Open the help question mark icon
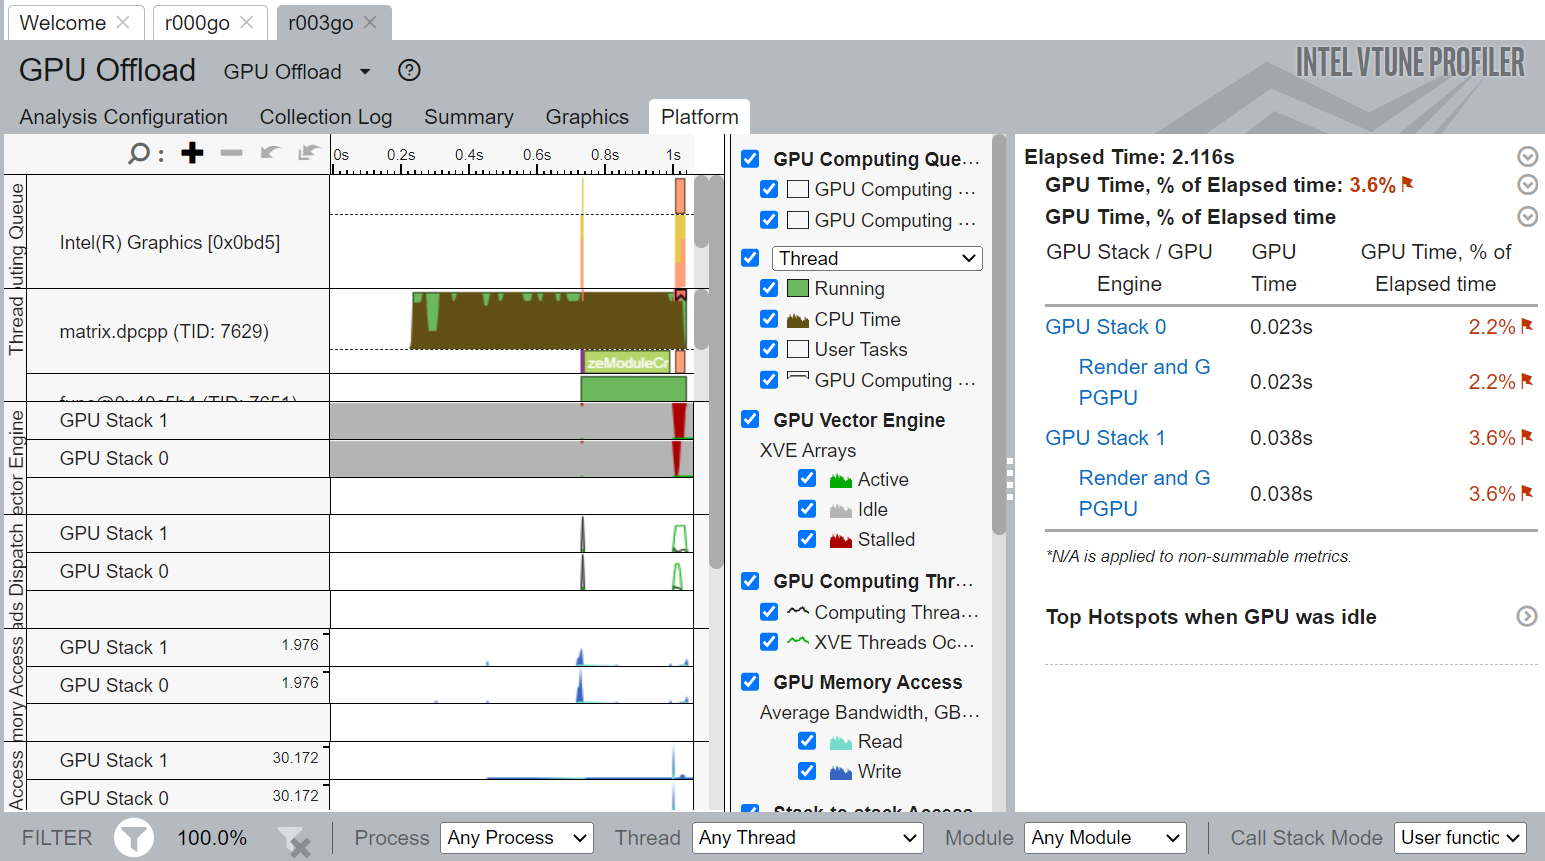This screenshot has width=1545, height=861. point(409,71)
